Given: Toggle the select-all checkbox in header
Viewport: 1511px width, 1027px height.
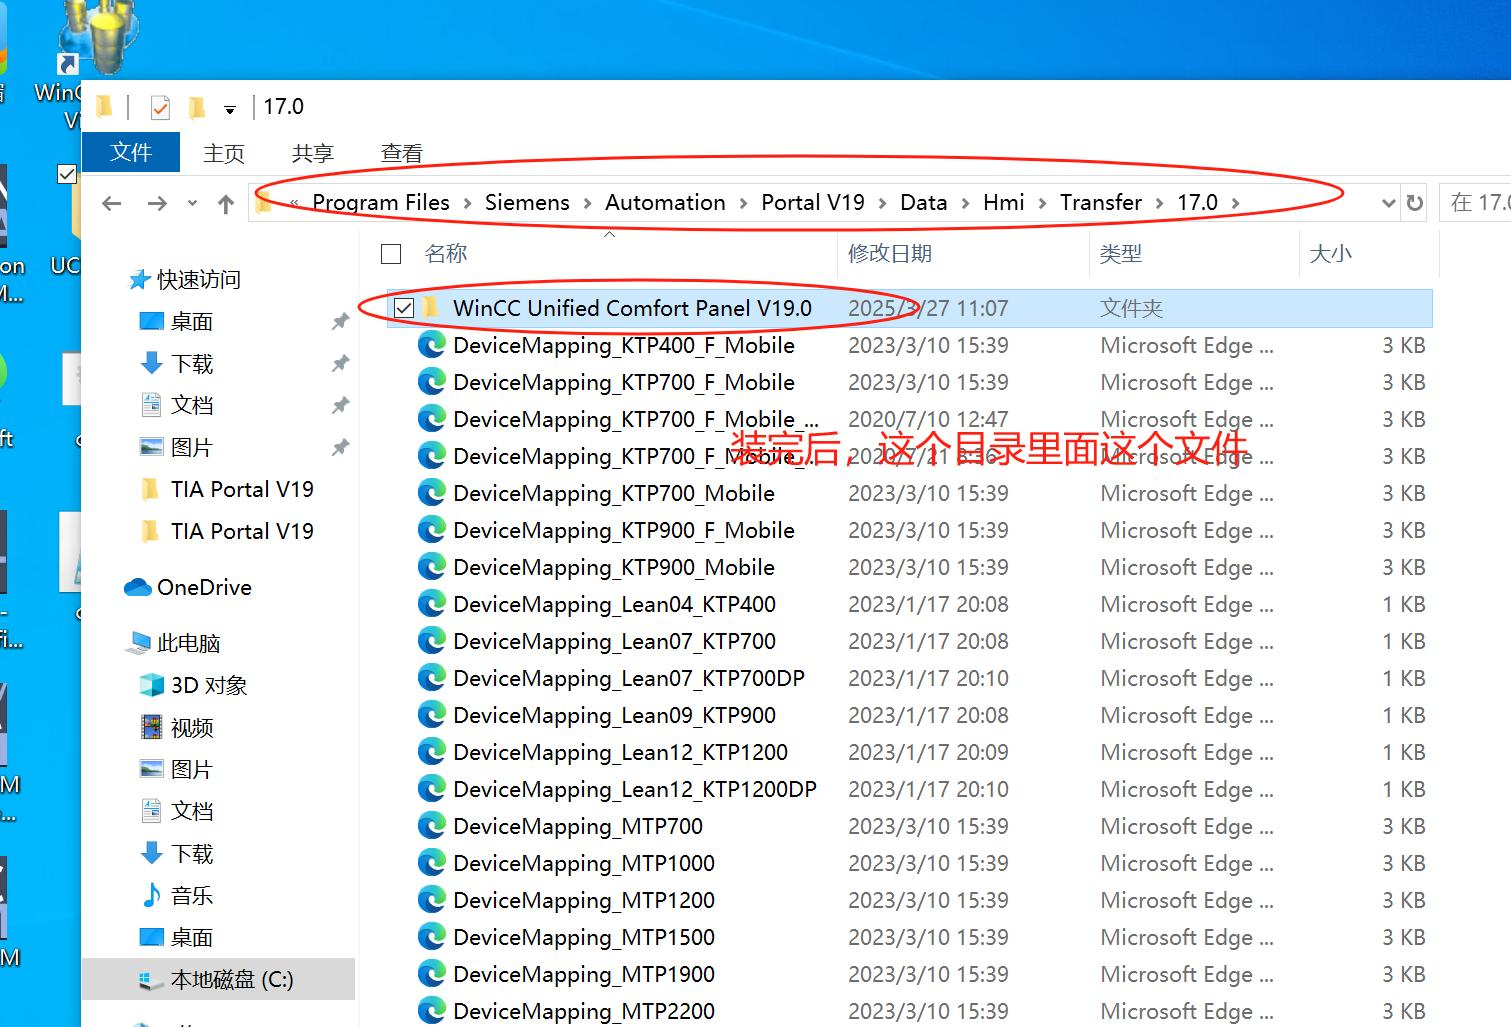Looking at the screenshot, I should point(392,254).
